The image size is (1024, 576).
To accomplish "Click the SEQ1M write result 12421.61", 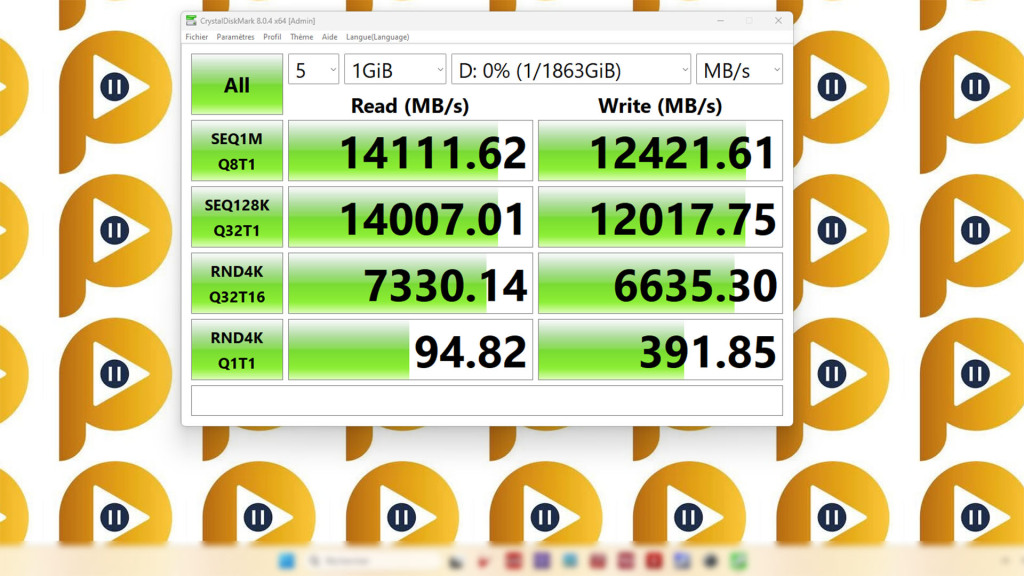I will coord(660,151).
